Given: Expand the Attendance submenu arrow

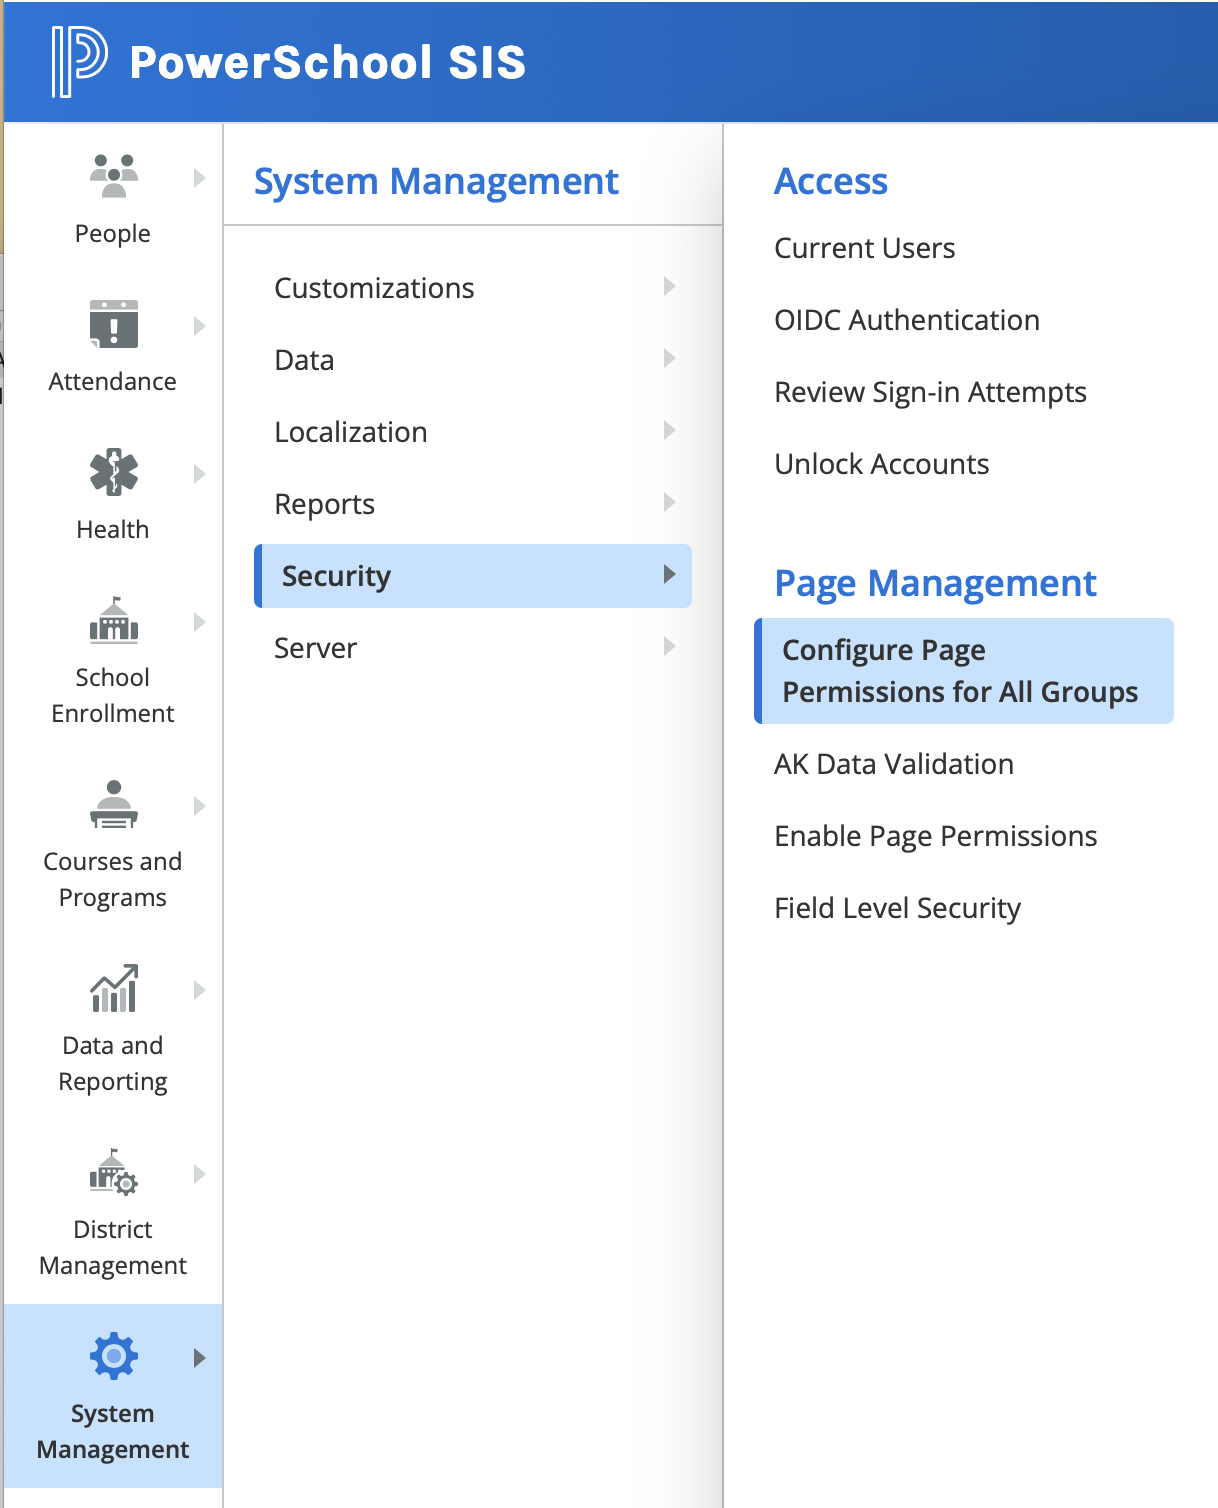Looking at the screenshot, I should (200, 326).
